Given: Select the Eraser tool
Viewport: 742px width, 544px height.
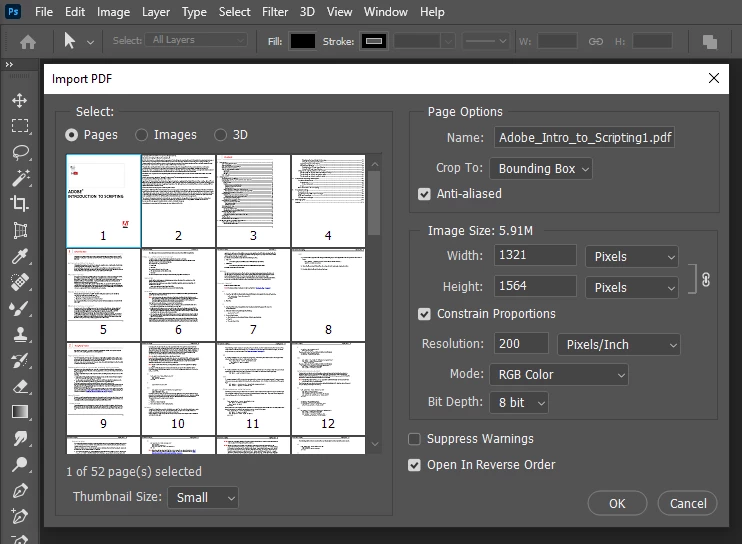Looking at the screenshot, I should 20,386.
